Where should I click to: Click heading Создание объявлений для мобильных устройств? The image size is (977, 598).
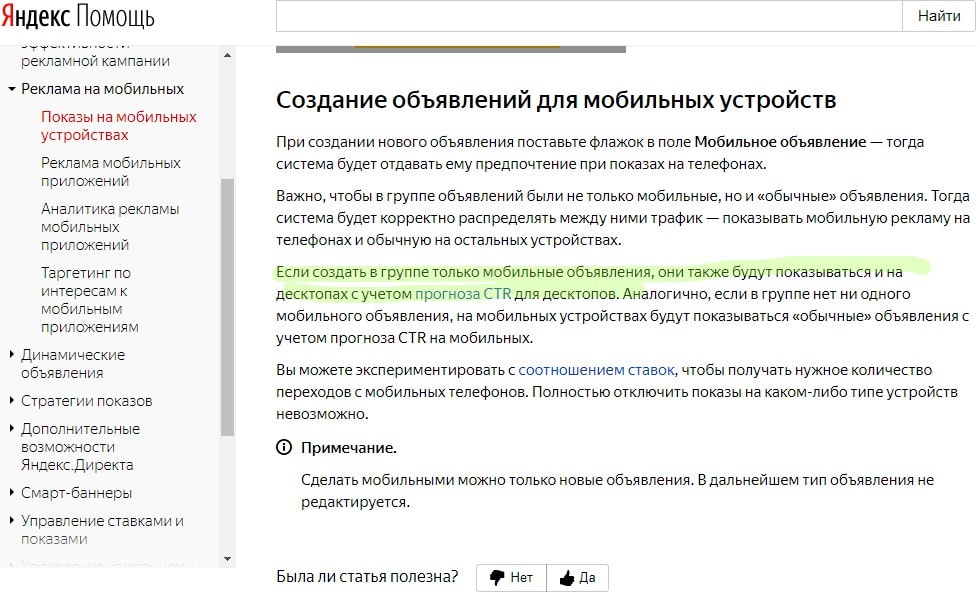tap(556, 100)
